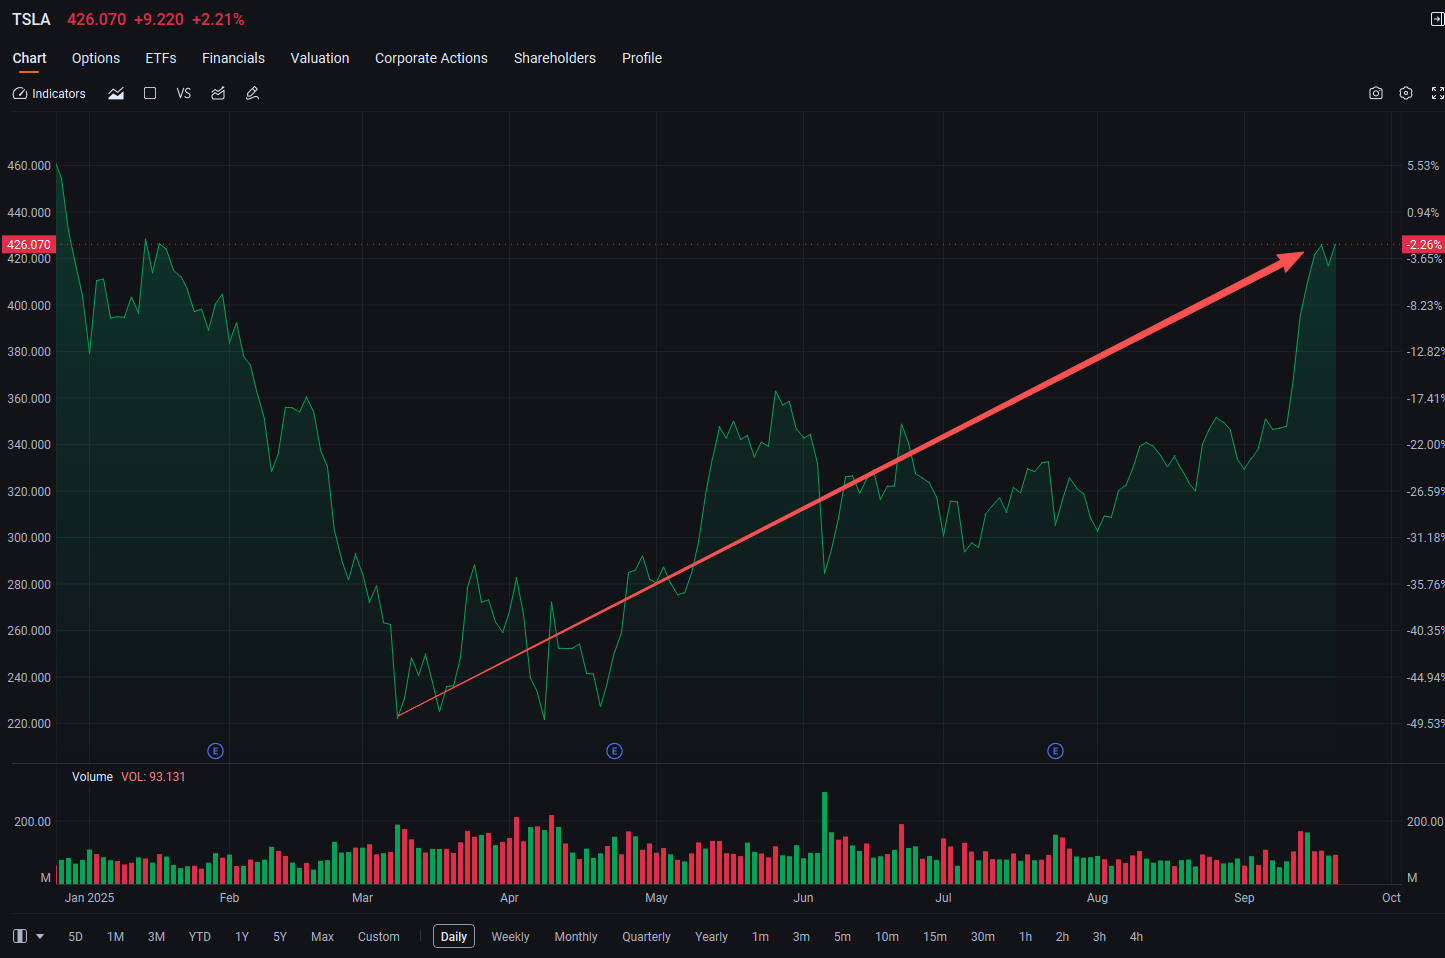Image resolution: width=1445 pixels, height=958 pixels.
Task: Click the red -2.26% axis tag
Action: coord(1424,245)
